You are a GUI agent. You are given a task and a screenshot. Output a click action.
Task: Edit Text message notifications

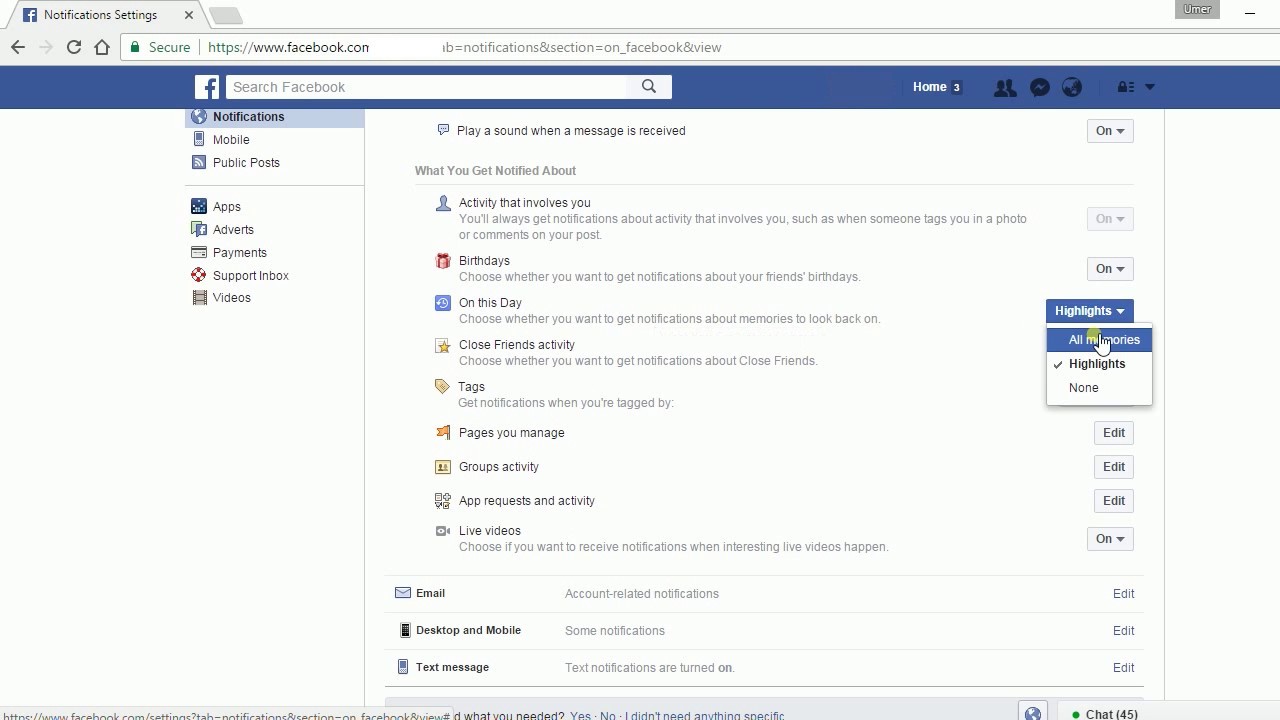pos(1124,668)
